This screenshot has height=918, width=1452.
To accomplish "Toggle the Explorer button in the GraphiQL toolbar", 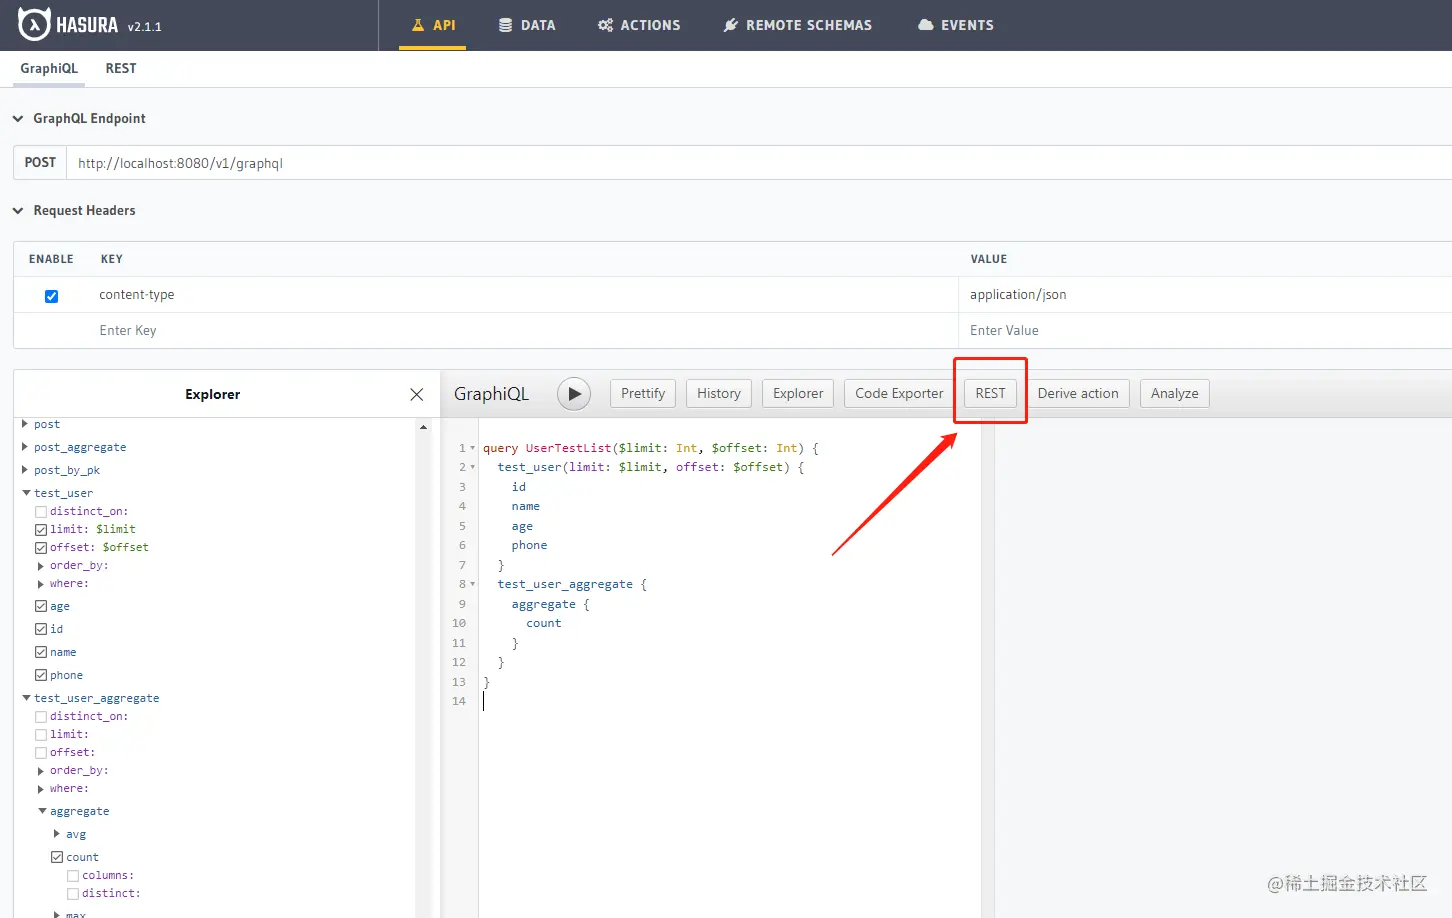I will point(798,394).
